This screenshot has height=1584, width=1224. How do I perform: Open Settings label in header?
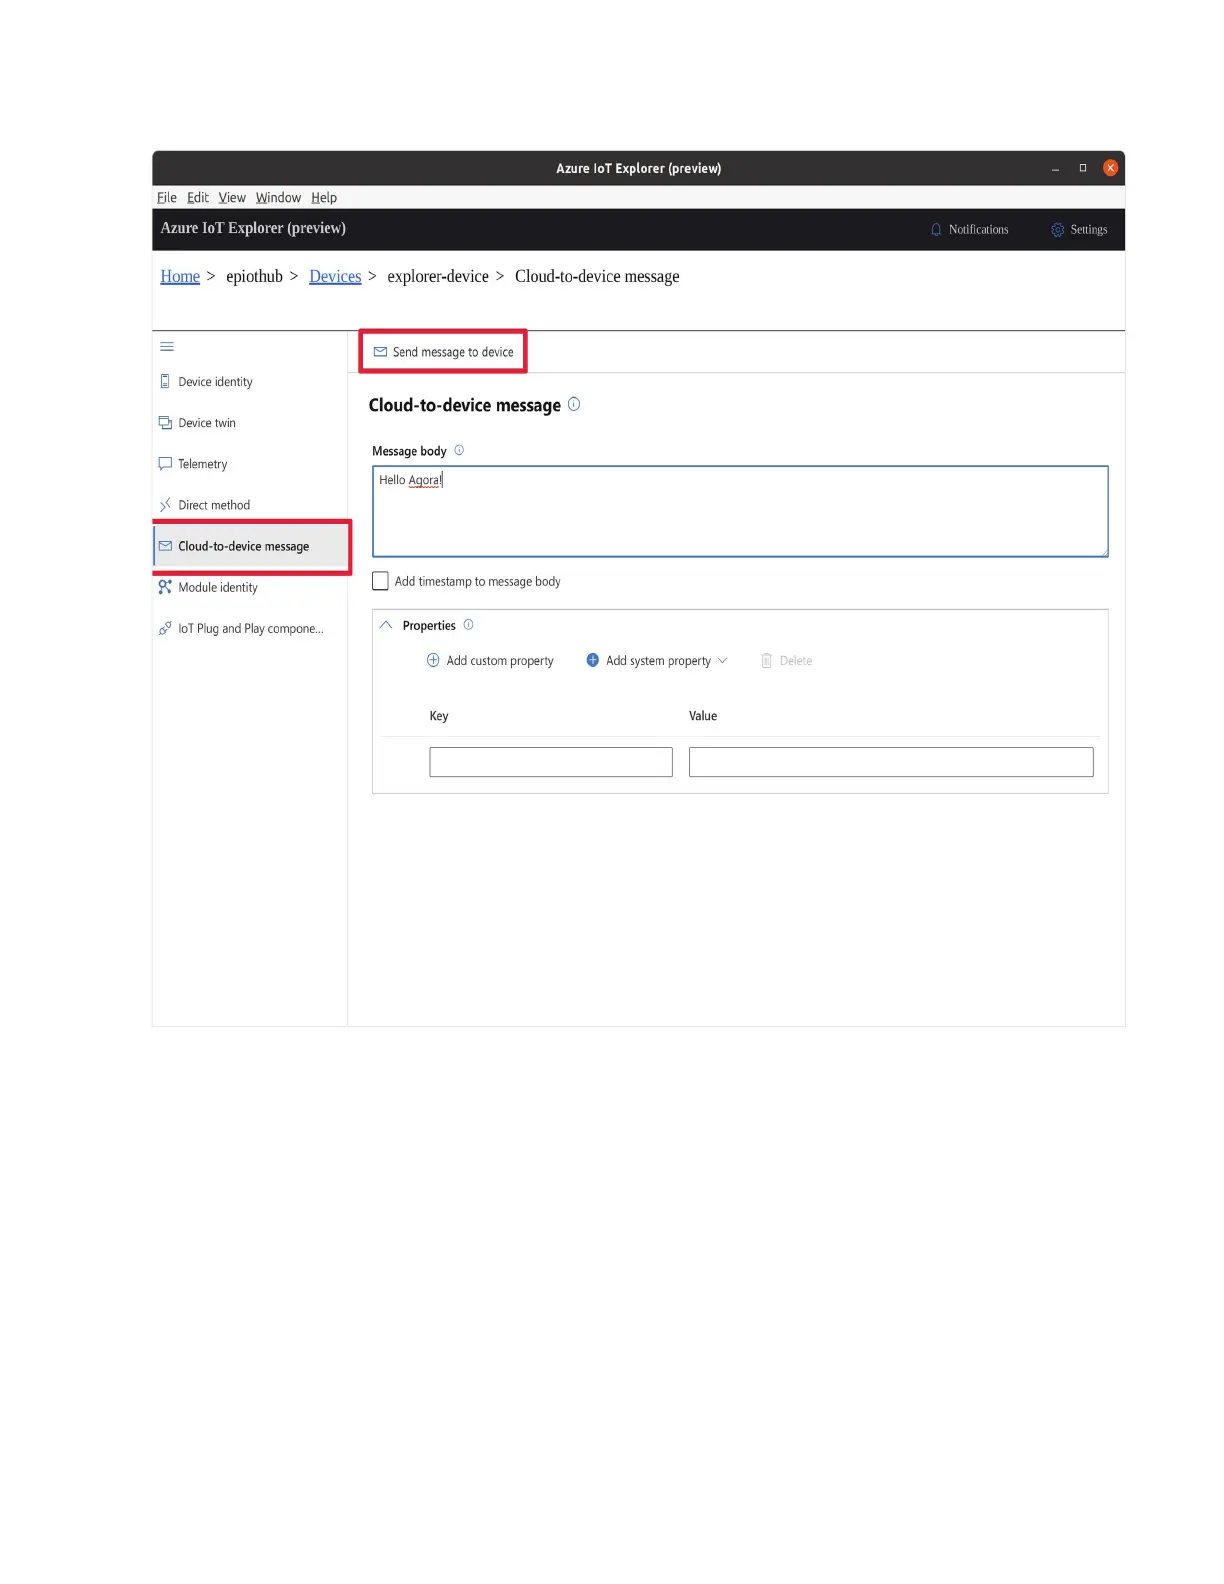[1088, 229]
